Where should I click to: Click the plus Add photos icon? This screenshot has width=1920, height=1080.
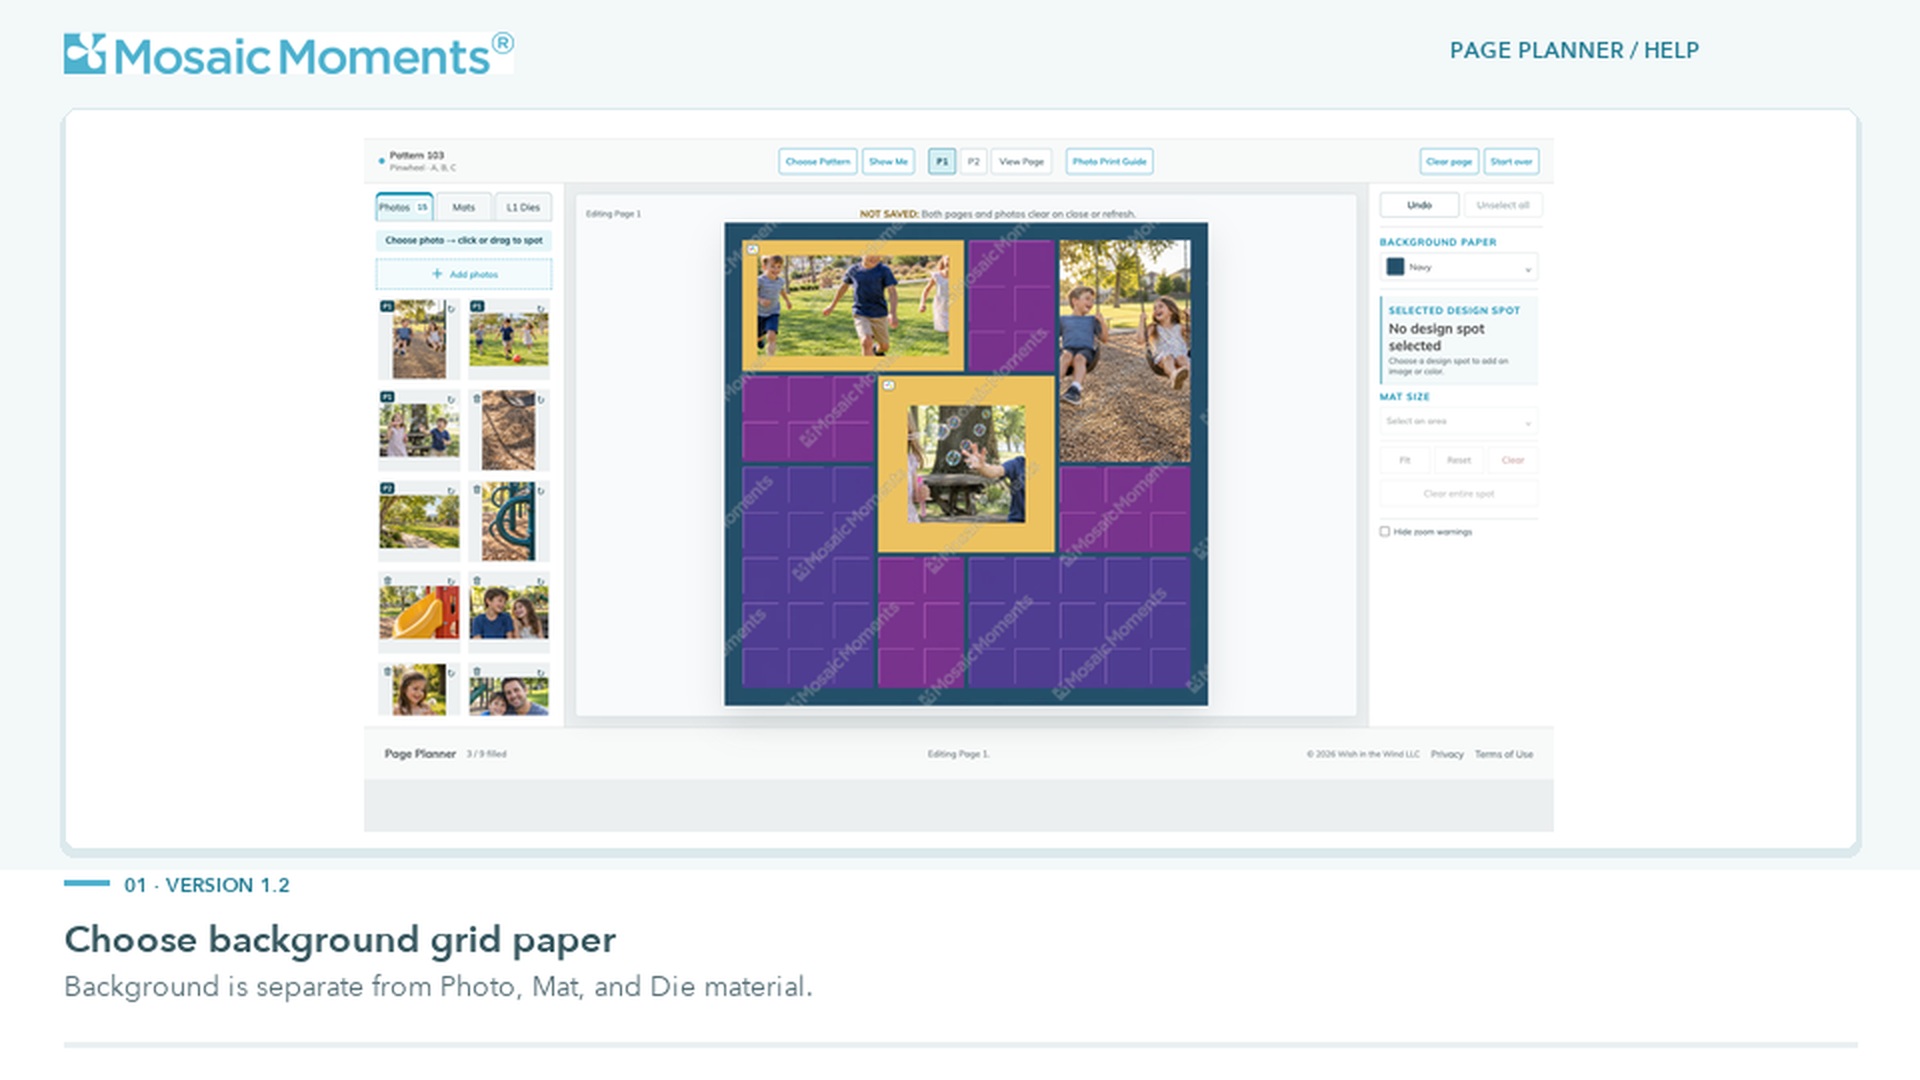[x=437, y=274]
